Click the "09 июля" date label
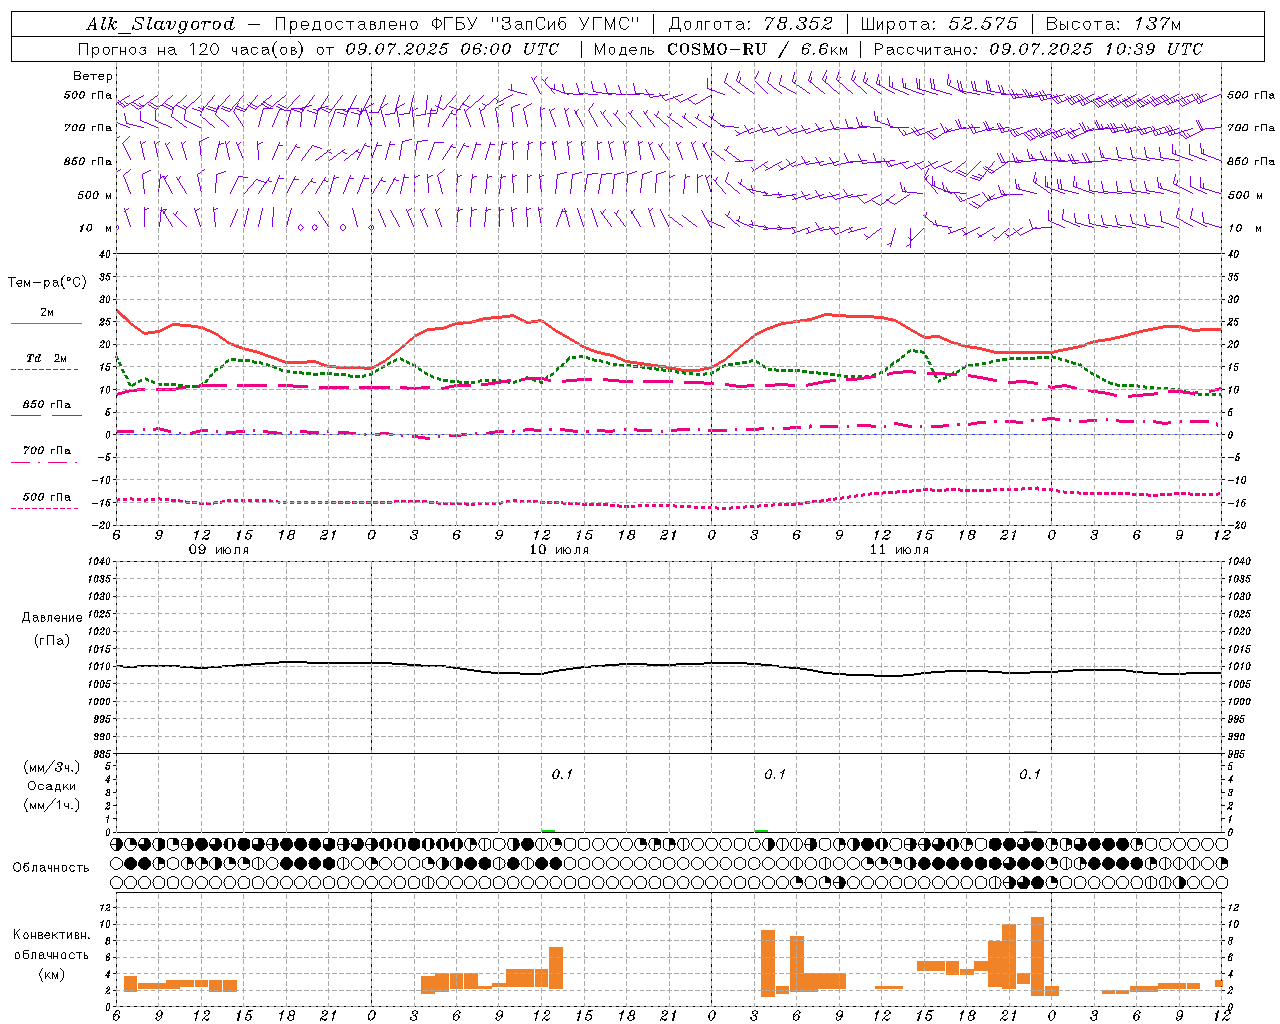Viewport: 1280px width, 1024px height. (219, 550)
